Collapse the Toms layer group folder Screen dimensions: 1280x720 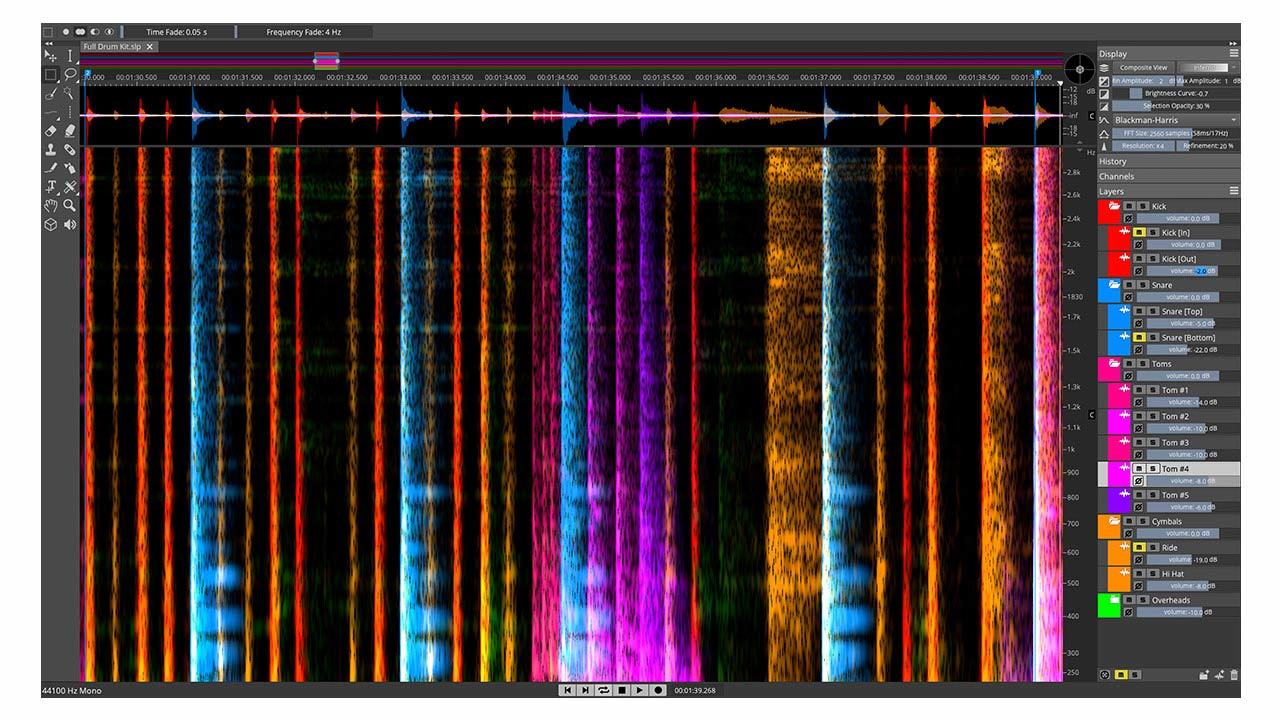pyautogui.click(x=1114, y=363)
